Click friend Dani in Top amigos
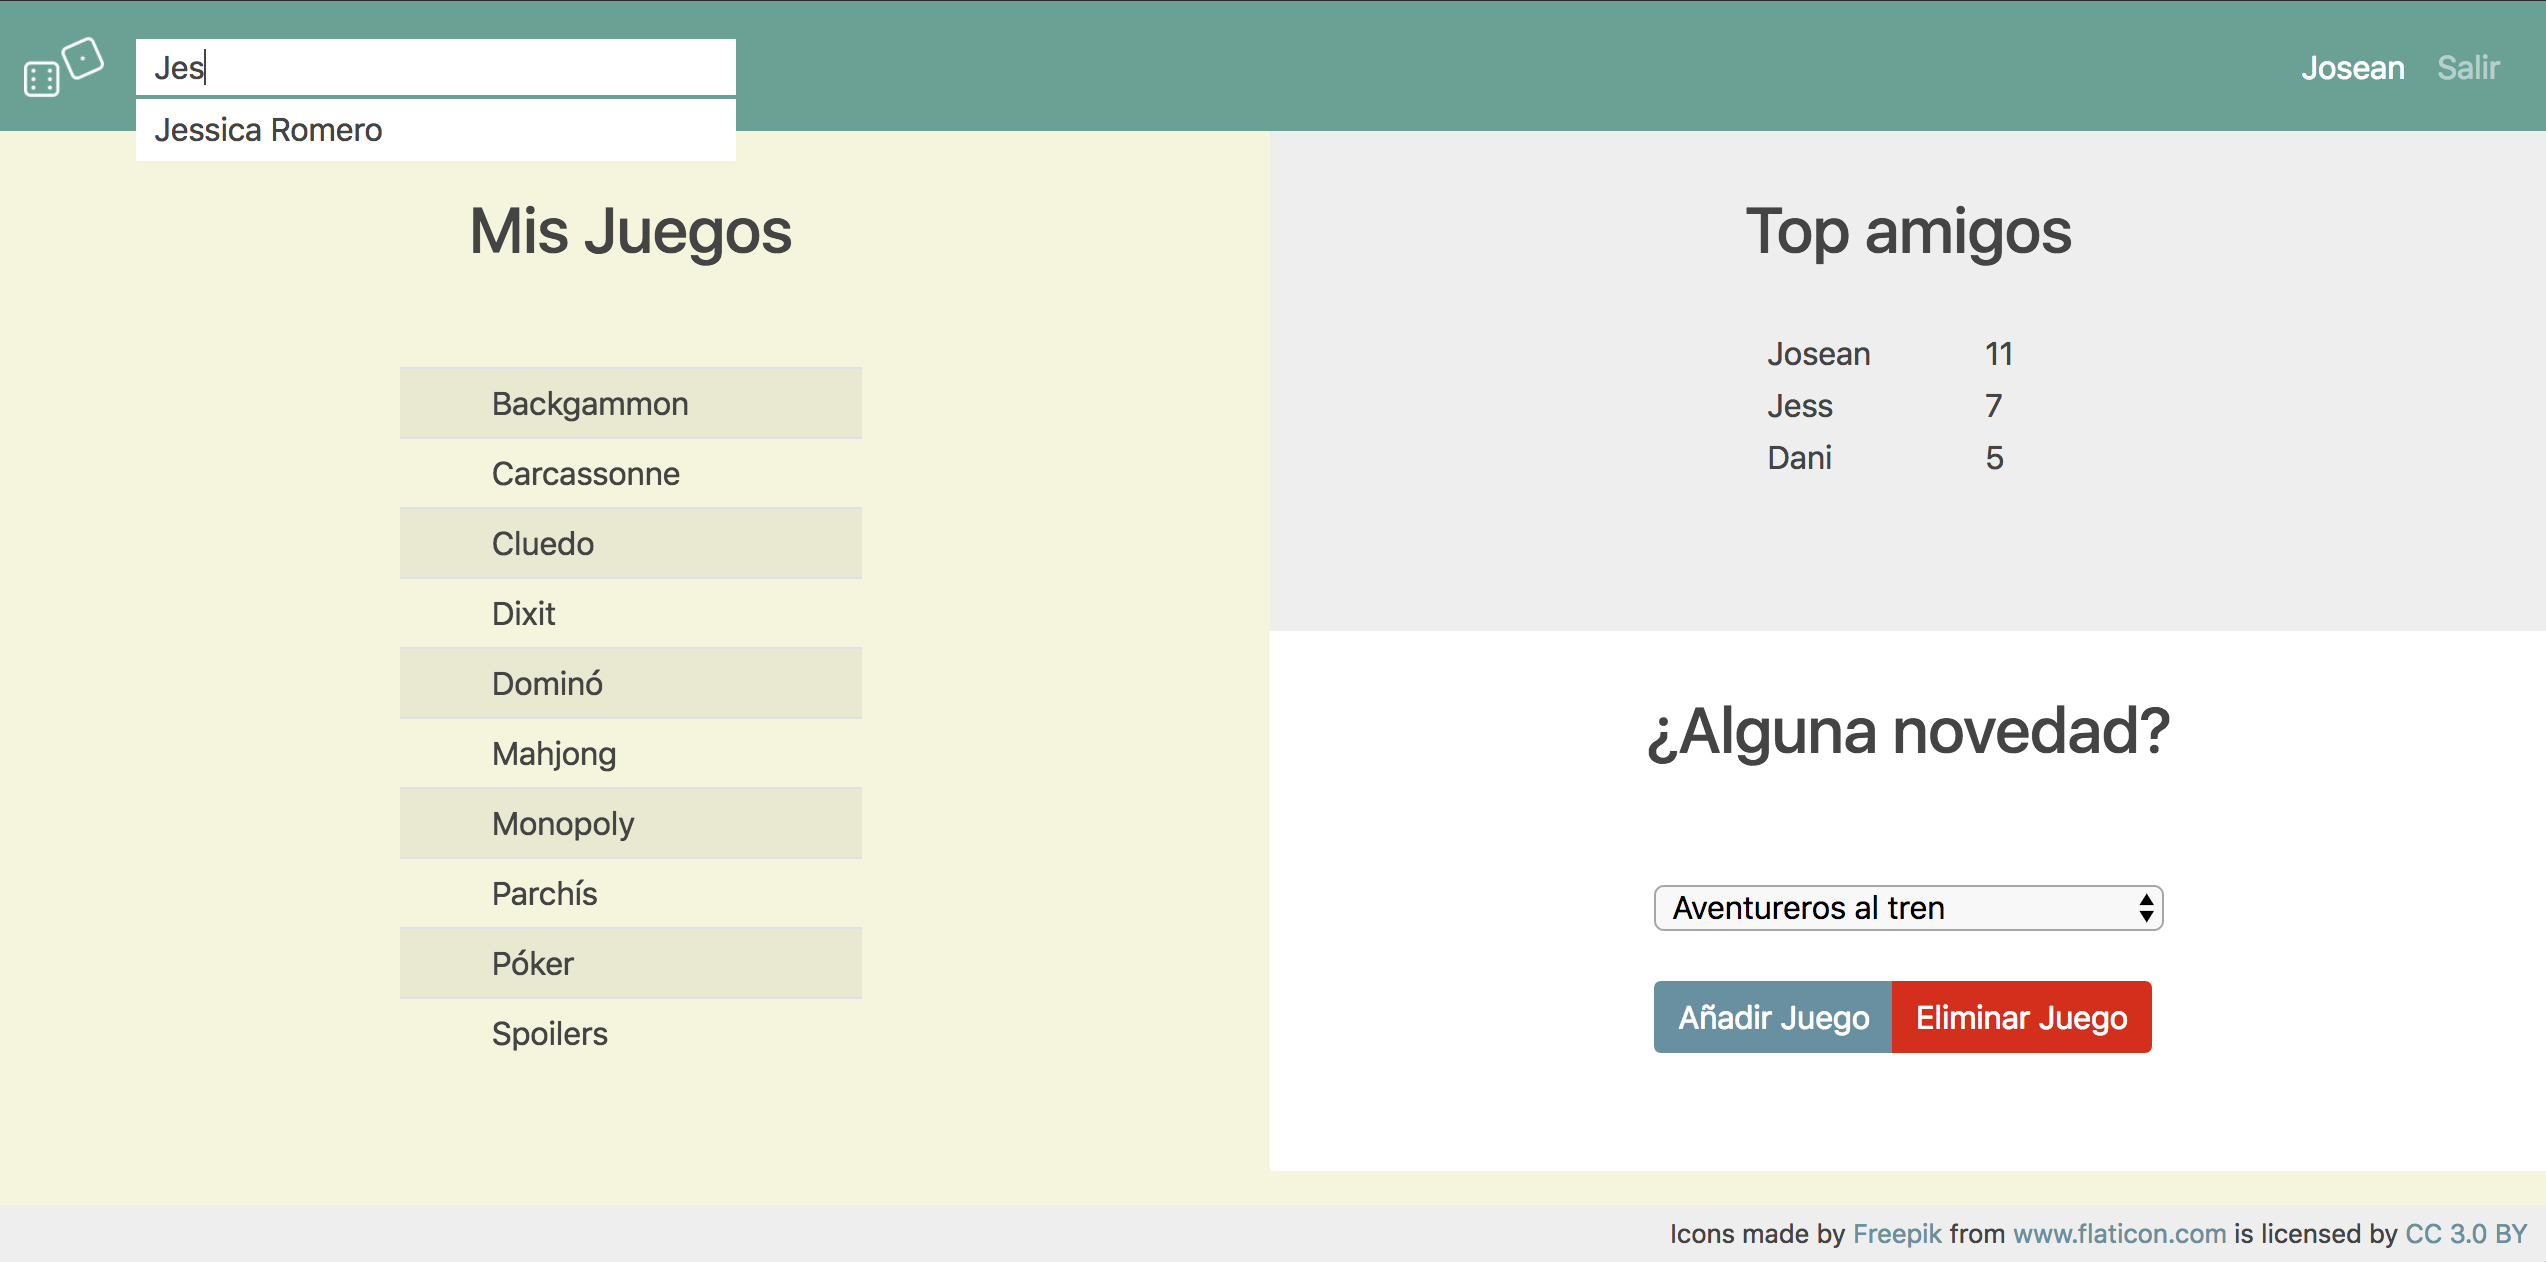Screen dimensions: 2546x1262 point(1799,458)
